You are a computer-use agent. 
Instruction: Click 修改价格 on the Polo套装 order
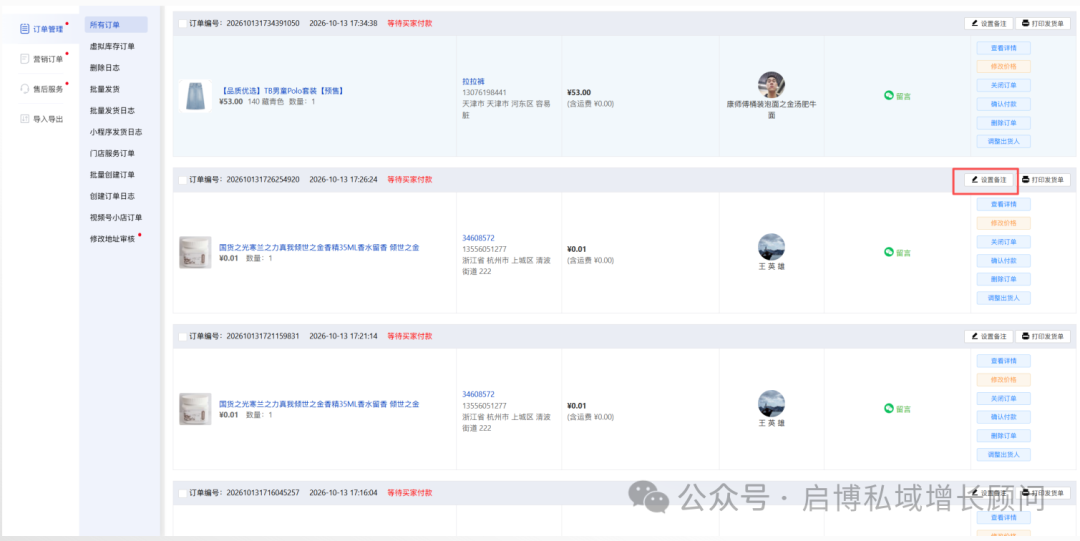point(1004,67)
